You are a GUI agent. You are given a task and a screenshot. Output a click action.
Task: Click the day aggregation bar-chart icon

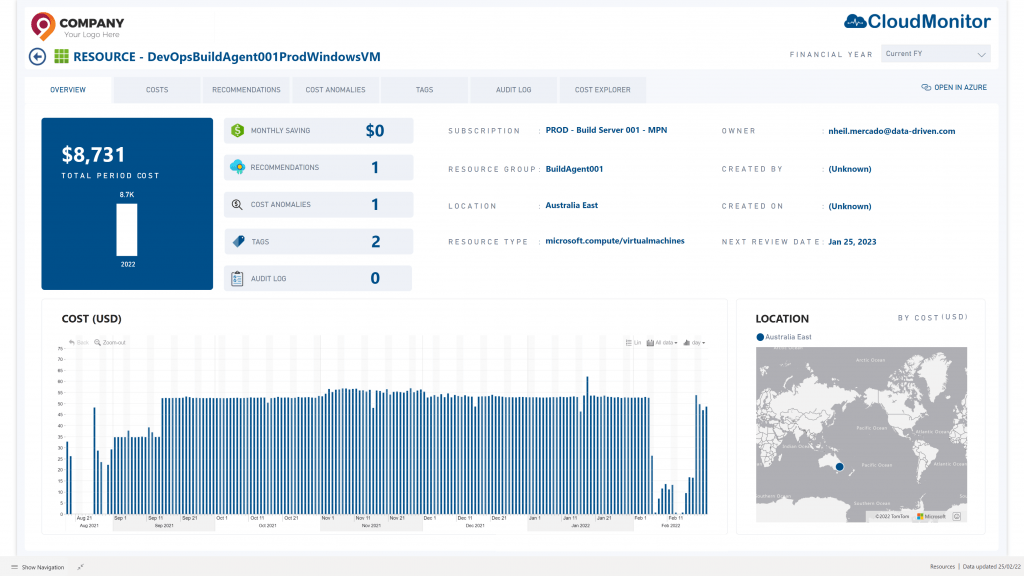[686, 342]
